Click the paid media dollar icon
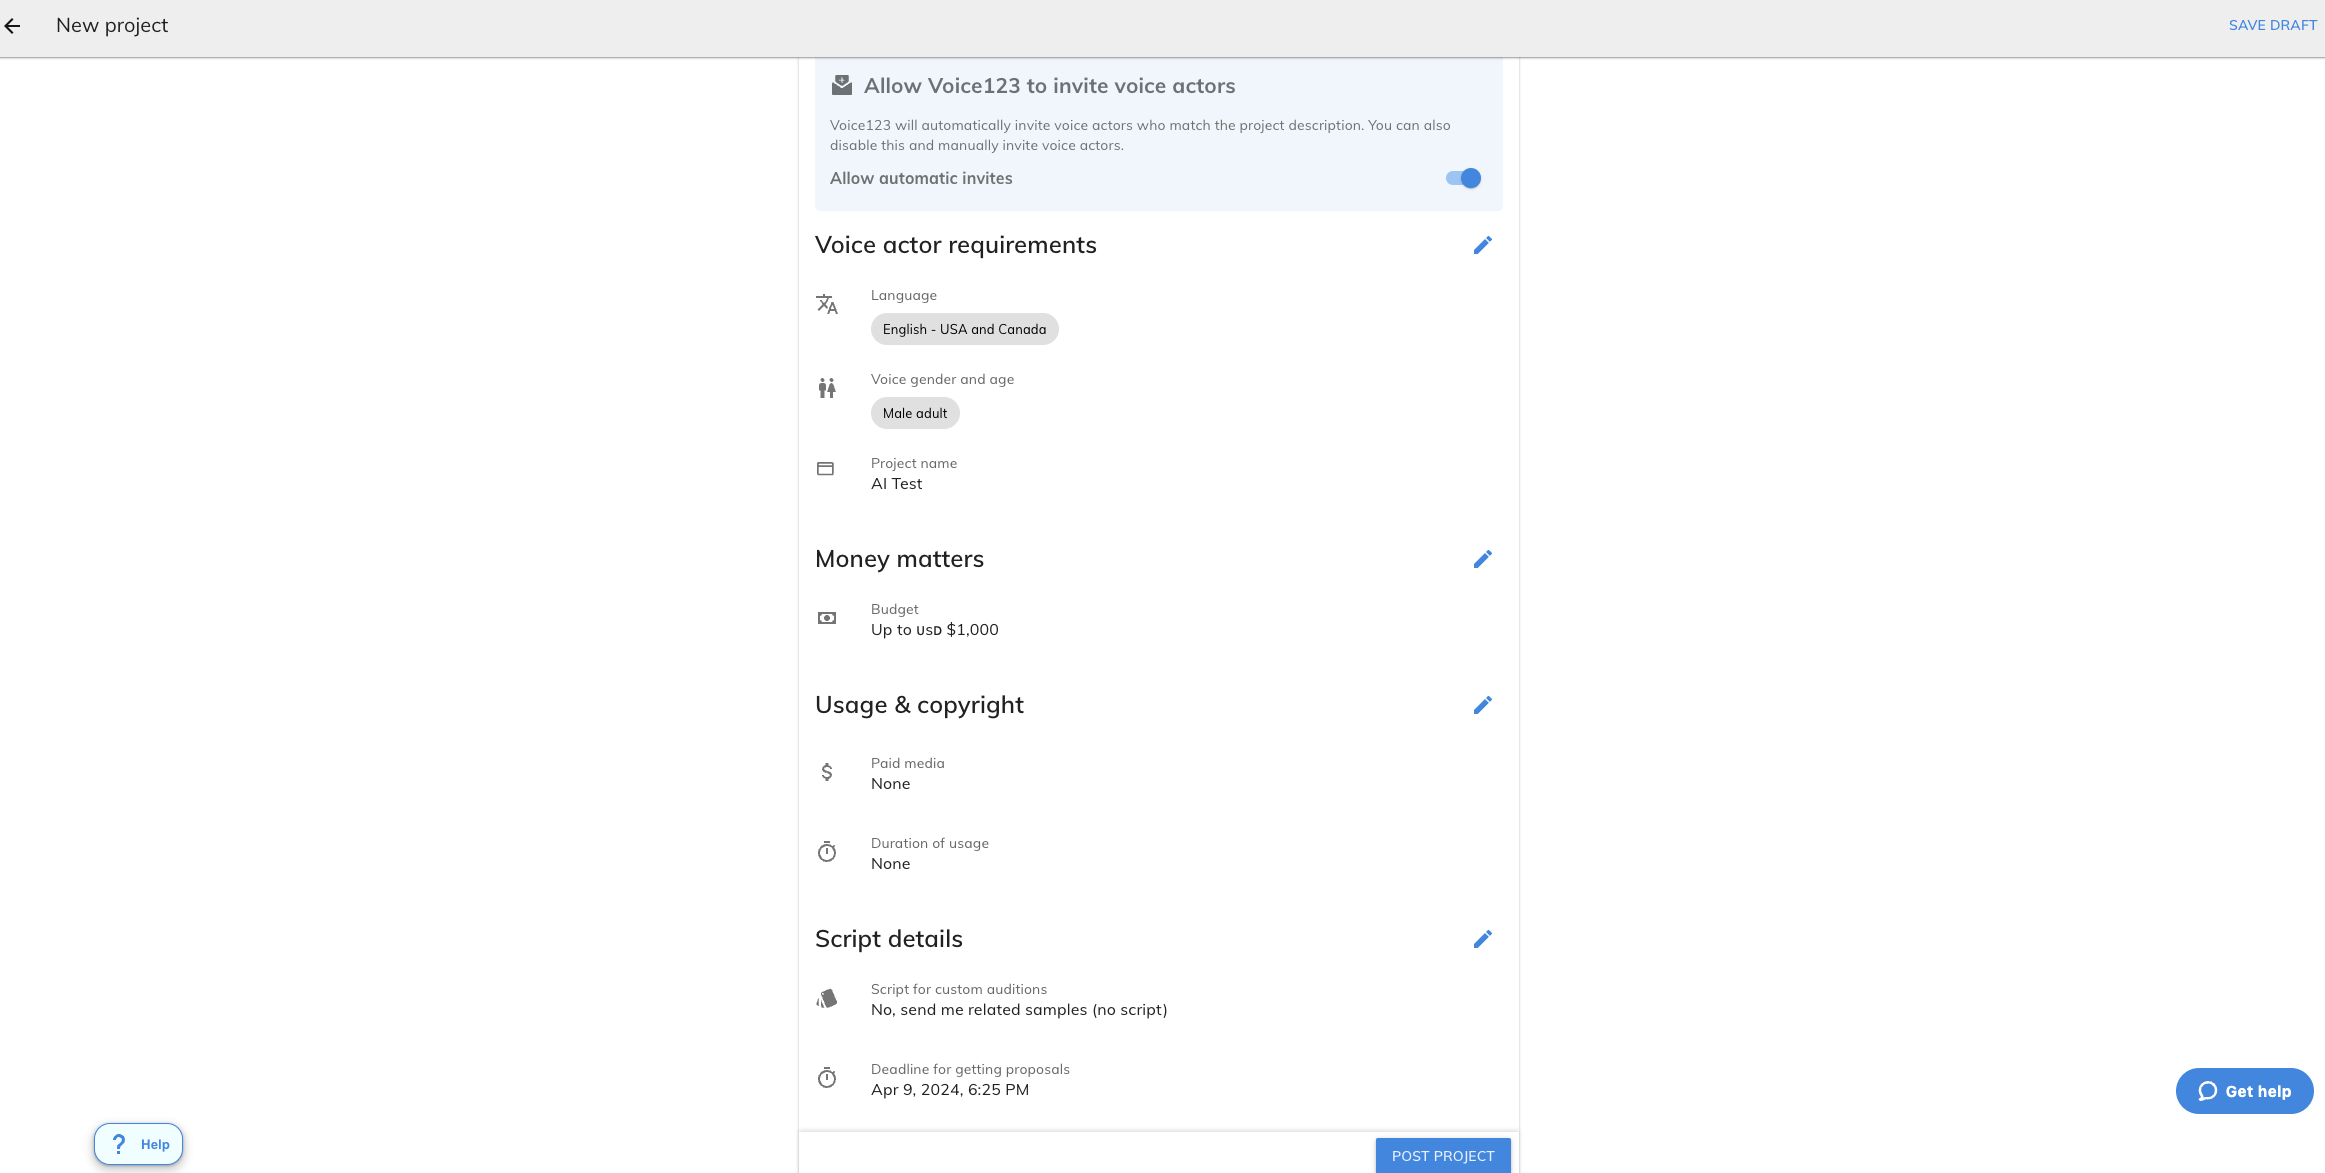The width and height of the screenshot is (2325, 1173). [827, 772]
